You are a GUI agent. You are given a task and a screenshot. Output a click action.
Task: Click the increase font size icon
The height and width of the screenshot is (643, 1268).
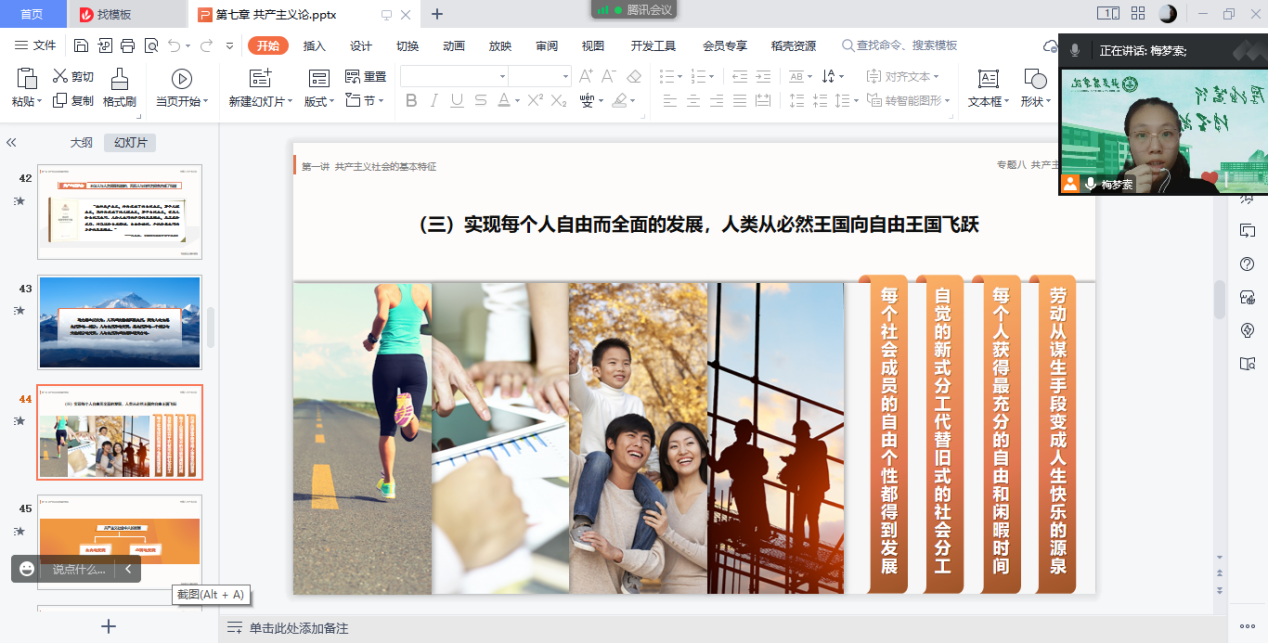click(x=585, y=77)
